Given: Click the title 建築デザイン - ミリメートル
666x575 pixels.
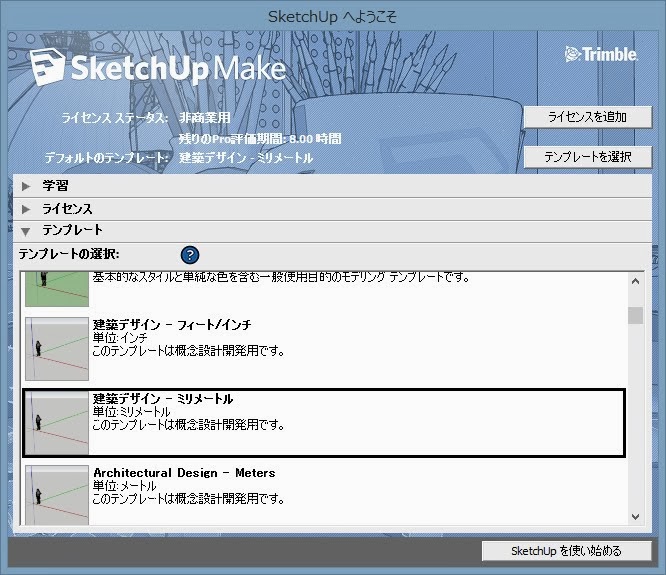Looking at the screenshot, I should (x=163, y=399).
